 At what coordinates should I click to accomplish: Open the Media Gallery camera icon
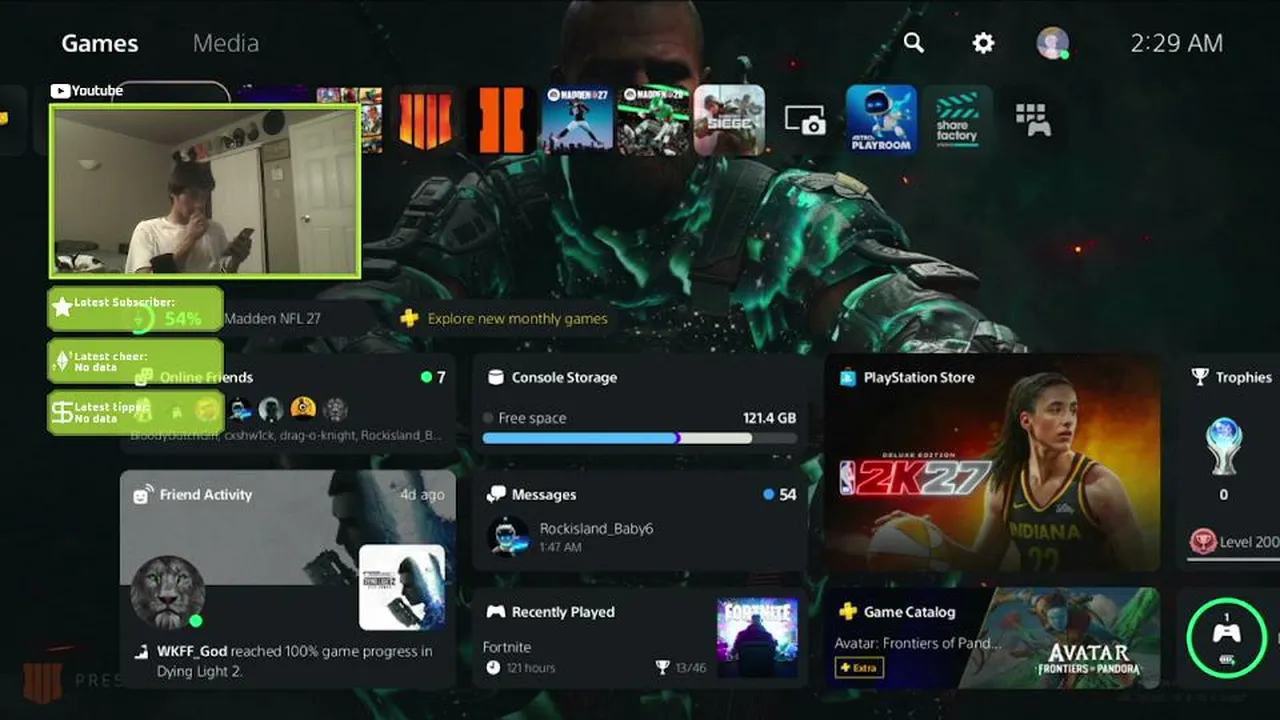805,121
